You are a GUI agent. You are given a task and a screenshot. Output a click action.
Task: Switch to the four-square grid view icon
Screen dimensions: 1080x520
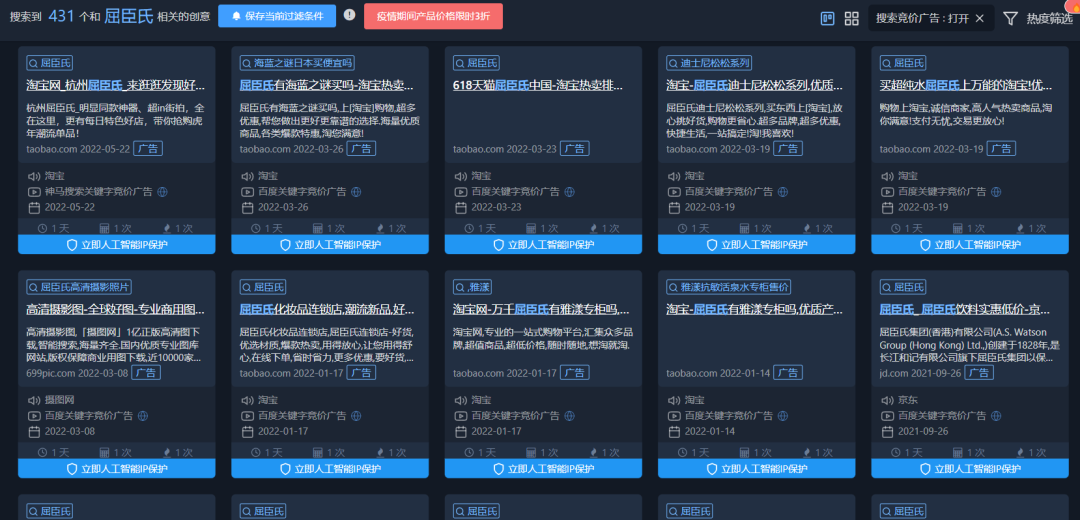852,19
